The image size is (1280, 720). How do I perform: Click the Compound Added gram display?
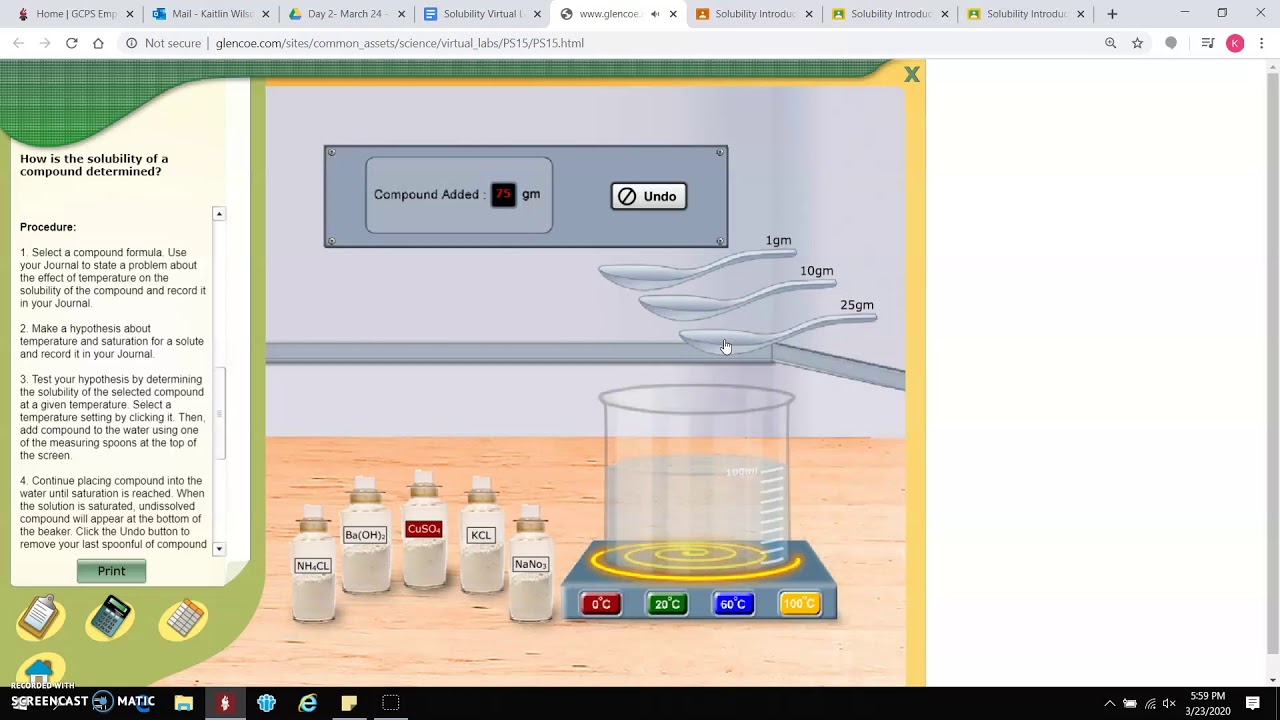(x=503, y=195)
